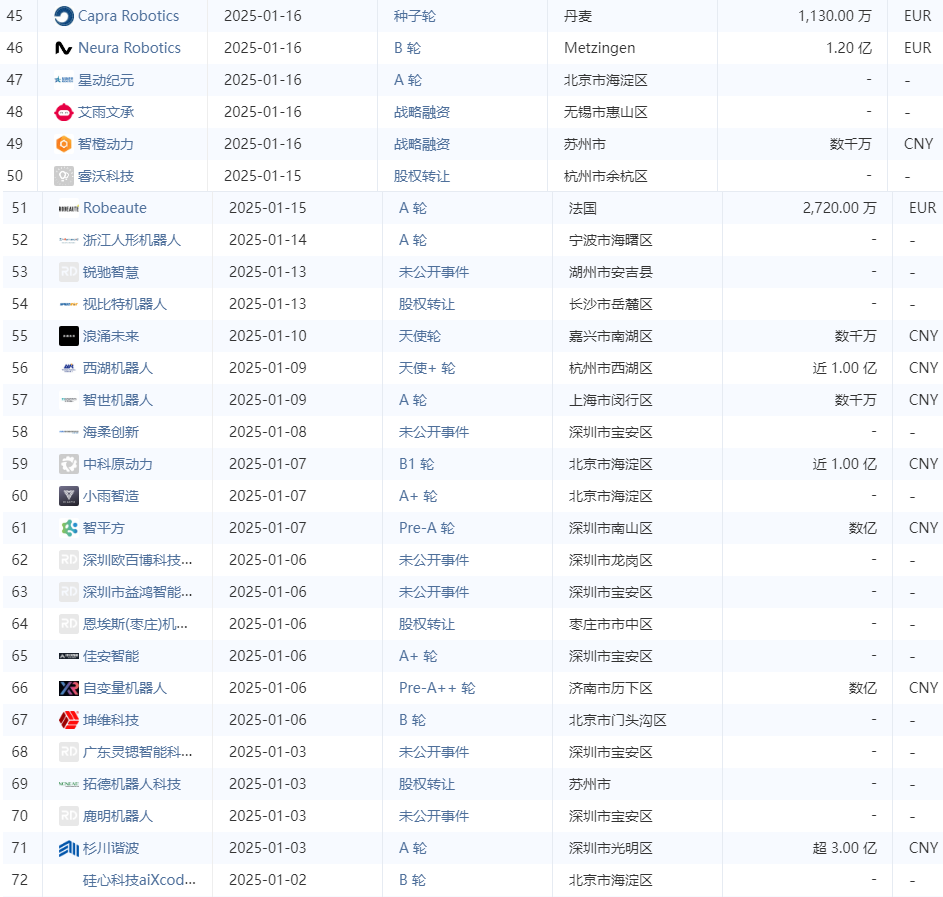Open the 自变量机器人 company link

tap(124, 688)
